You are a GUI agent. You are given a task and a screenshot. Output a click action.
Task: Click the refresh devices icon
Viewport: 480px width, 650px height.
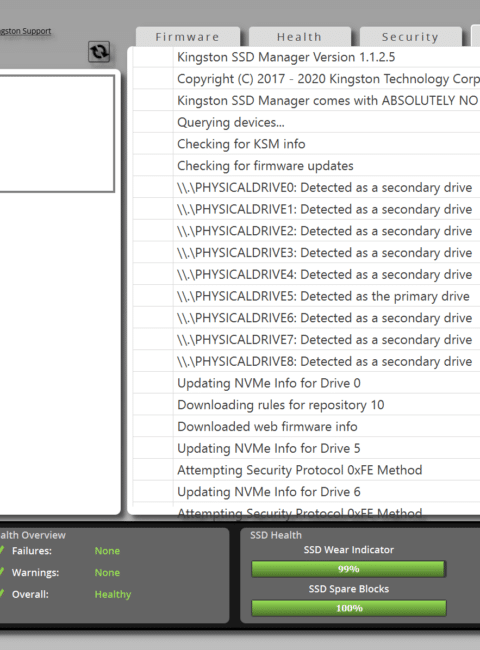coord(99,52)
